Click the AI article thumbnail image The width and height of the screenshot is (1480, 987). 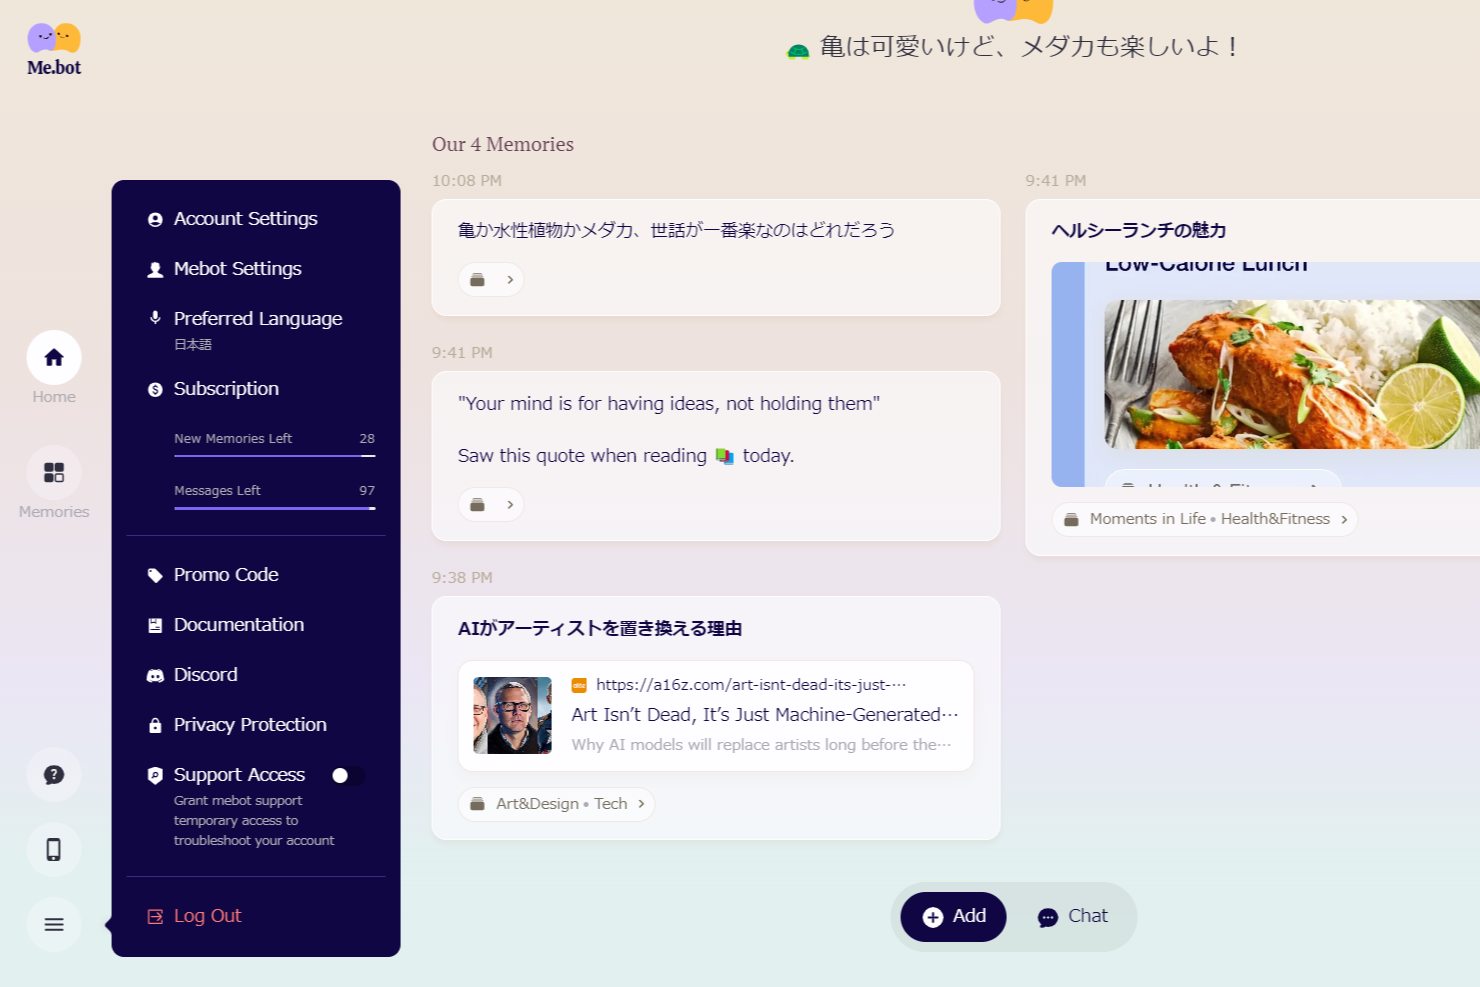511,715
